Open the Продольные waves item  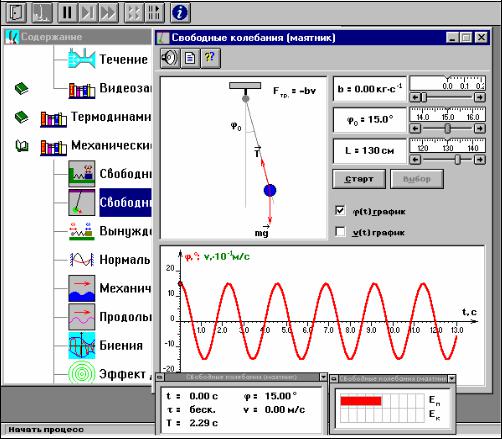pyautogui.click(x=125, y=317)
